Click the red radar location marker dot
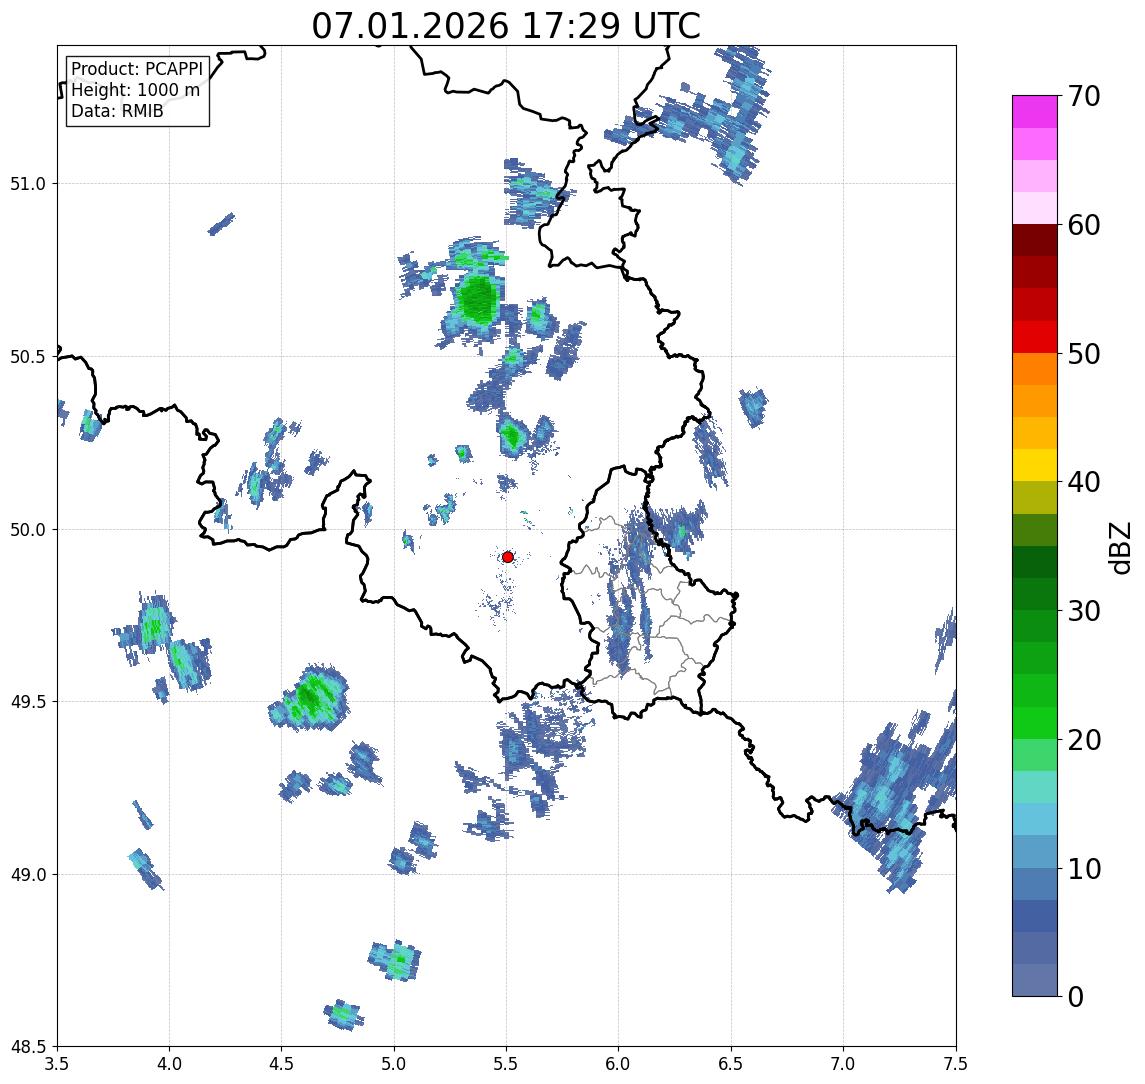 [x=508, y=557]
